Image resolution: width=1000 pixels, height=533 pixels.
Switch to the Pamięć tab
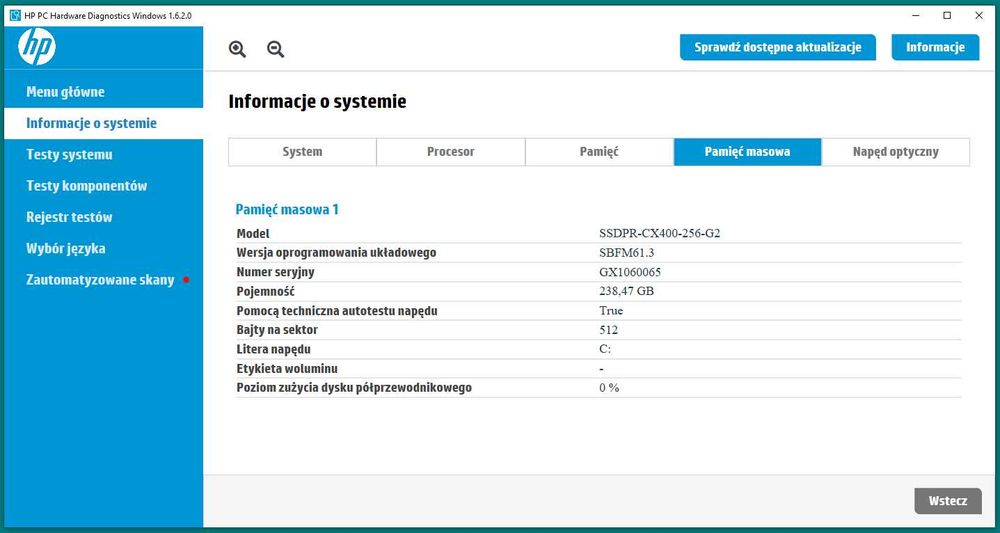pyautogui.click(x=599, y=152)
